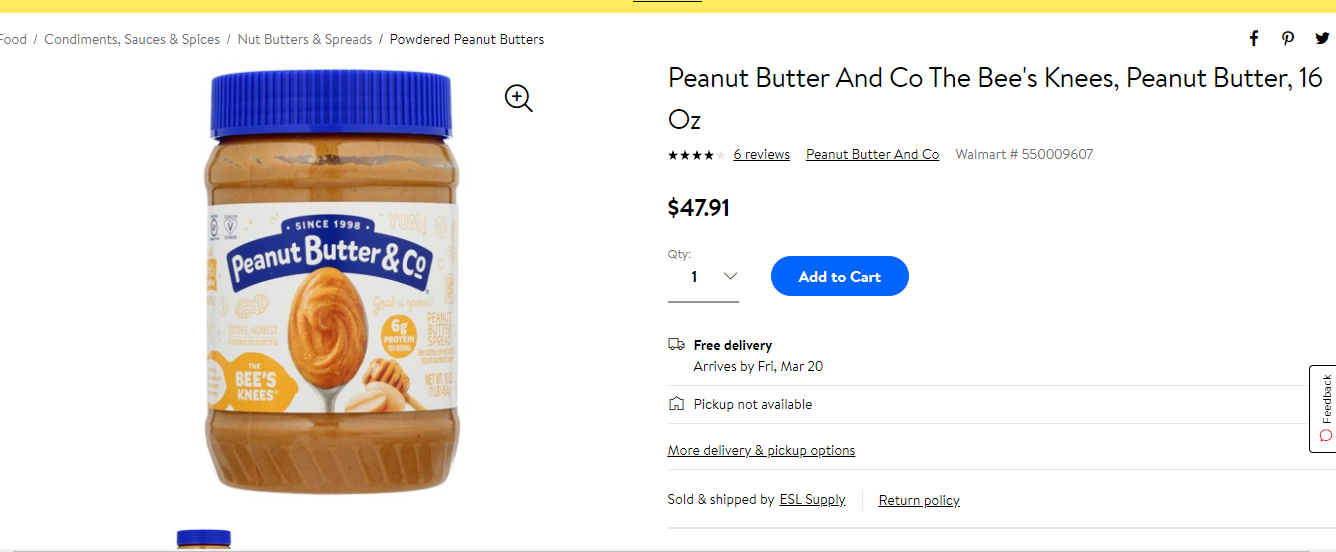Viewport: 1336px width, 552px height.
Task: Click the delivery truck icon
Action: 677,345
